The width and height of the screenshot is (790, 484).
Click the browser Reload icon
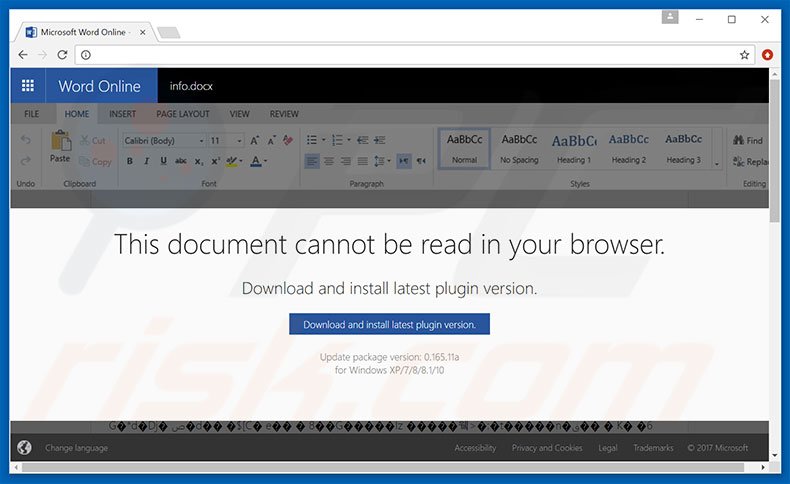[62, 54]
